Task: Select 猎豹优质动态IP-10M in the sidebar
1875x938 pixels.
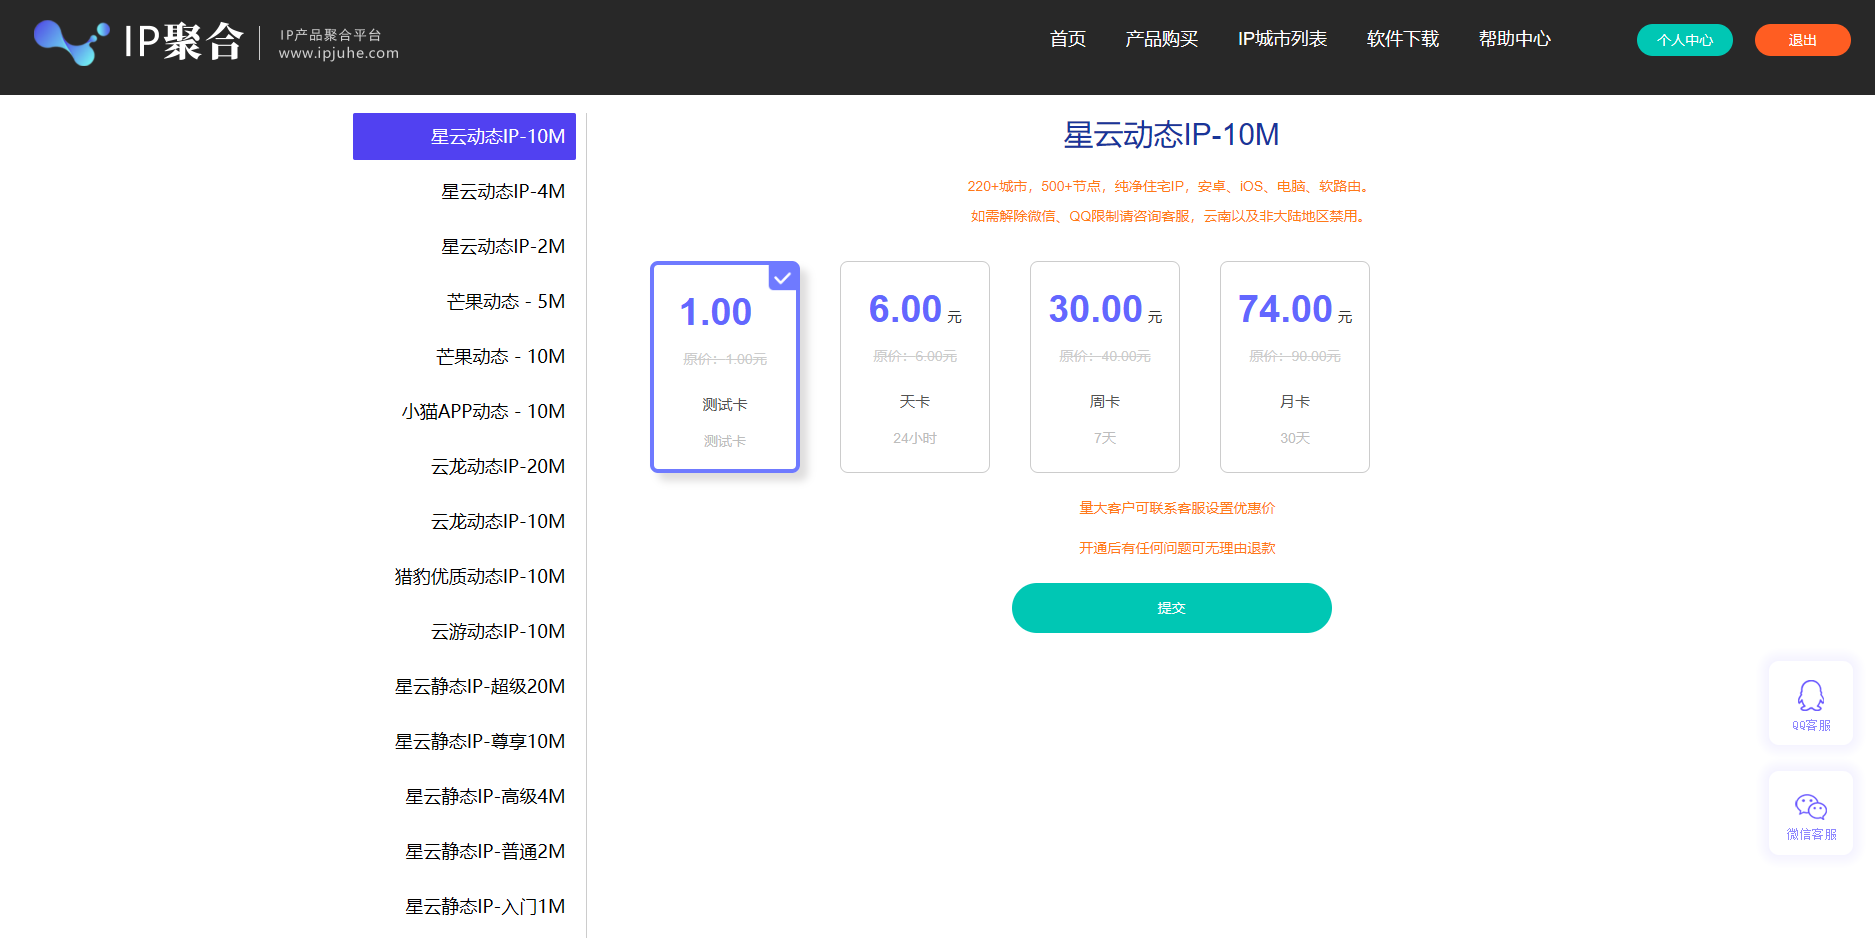Action: [480, 576]
